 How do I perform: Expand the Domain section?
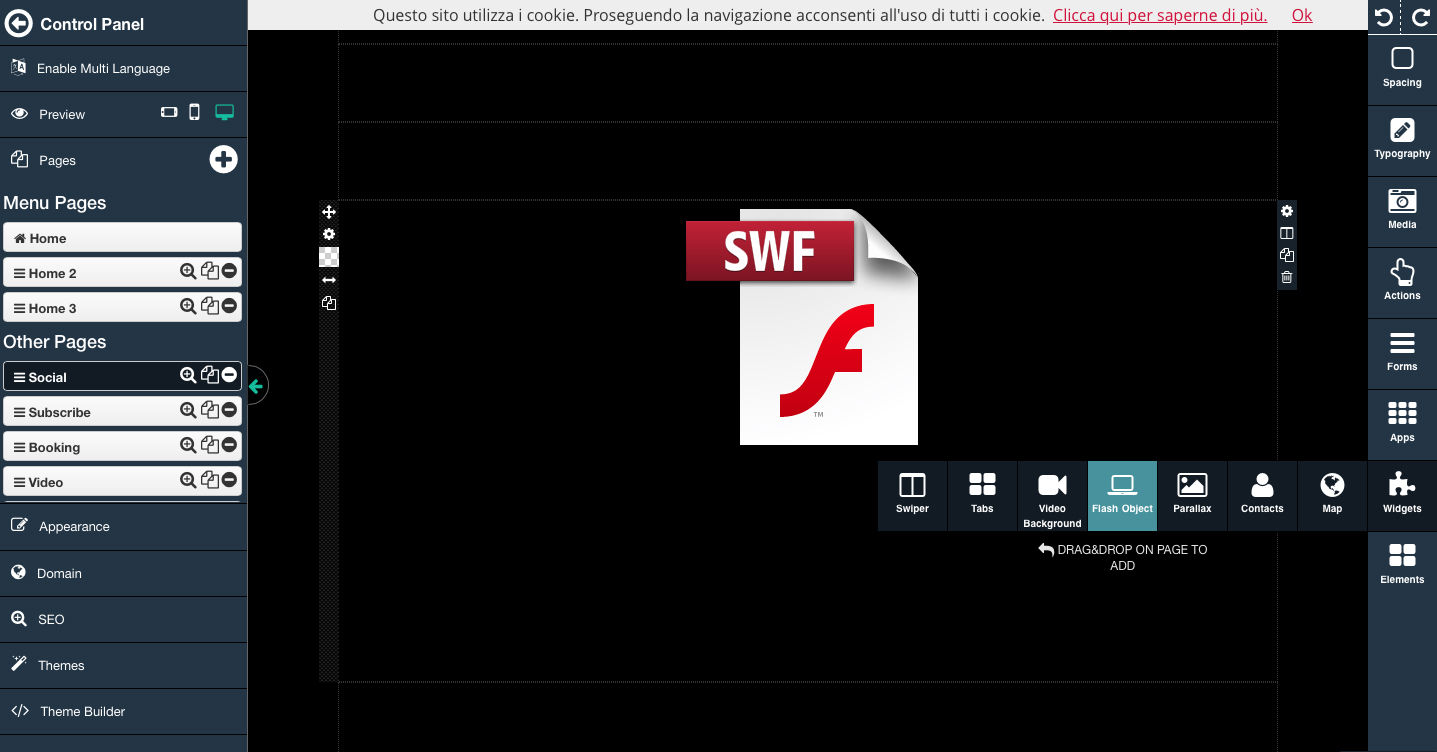click(123, 573)
